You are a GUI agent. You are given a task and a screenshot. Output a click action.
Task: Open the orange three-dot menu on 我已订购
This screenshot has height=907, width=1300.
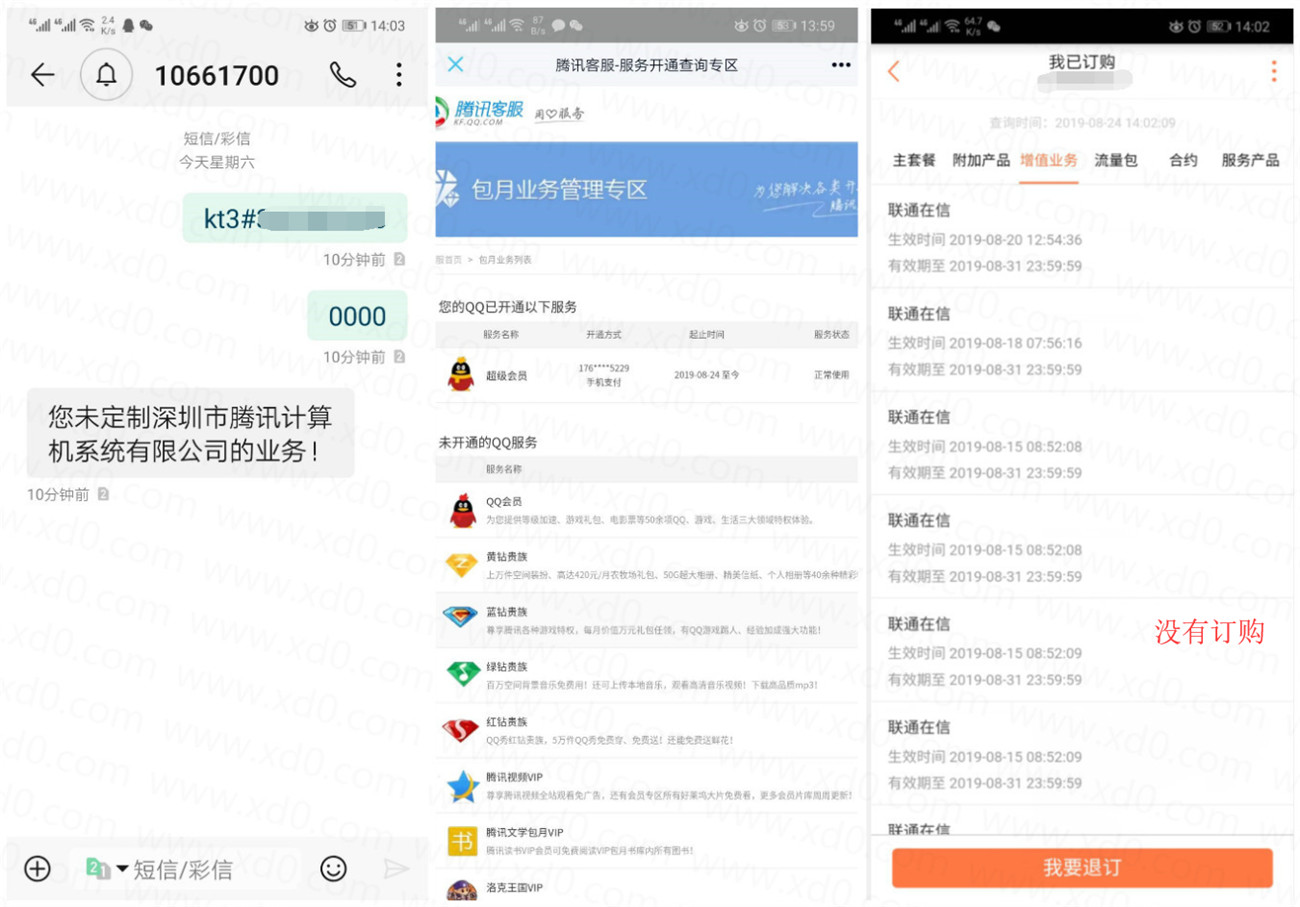(1273, 71)
